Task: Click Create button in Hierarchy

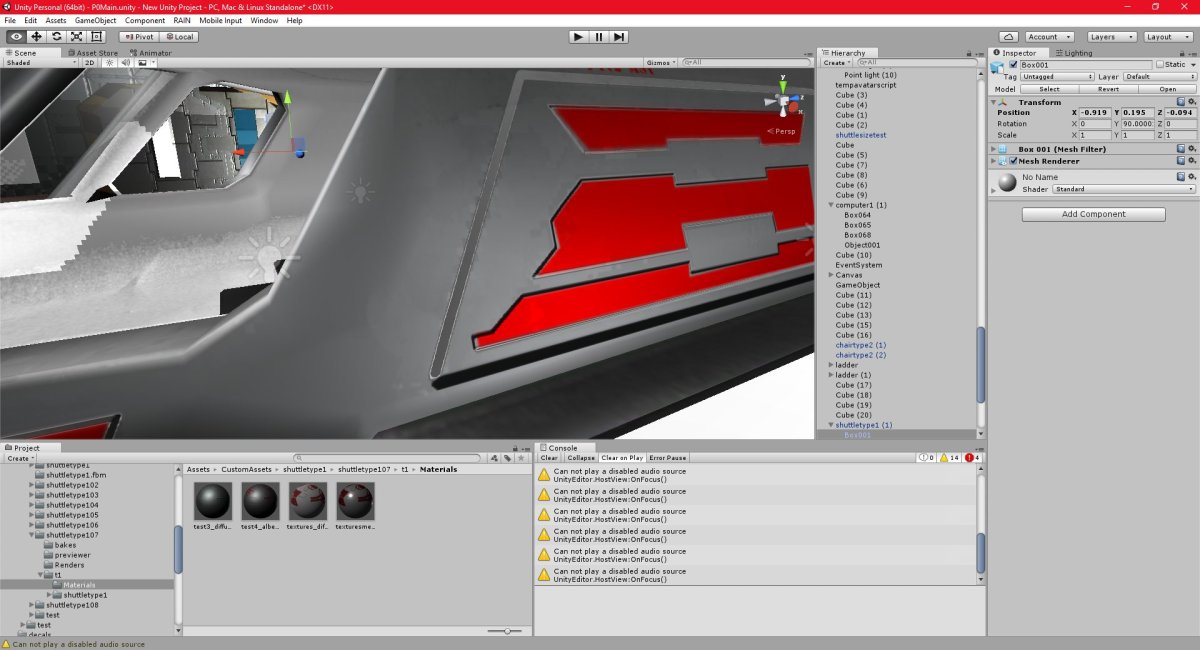Action: (836, 62)
